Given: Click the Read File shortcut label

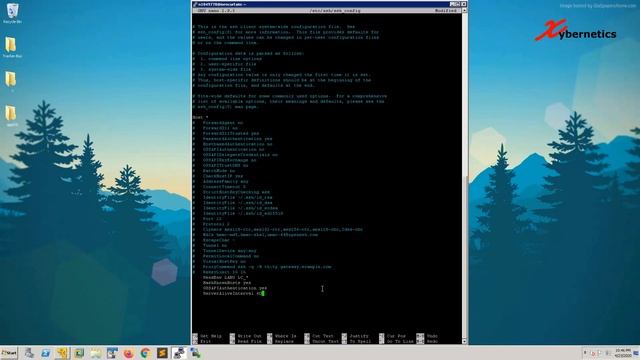Looking at the screenshot, I should coord(249,341).
